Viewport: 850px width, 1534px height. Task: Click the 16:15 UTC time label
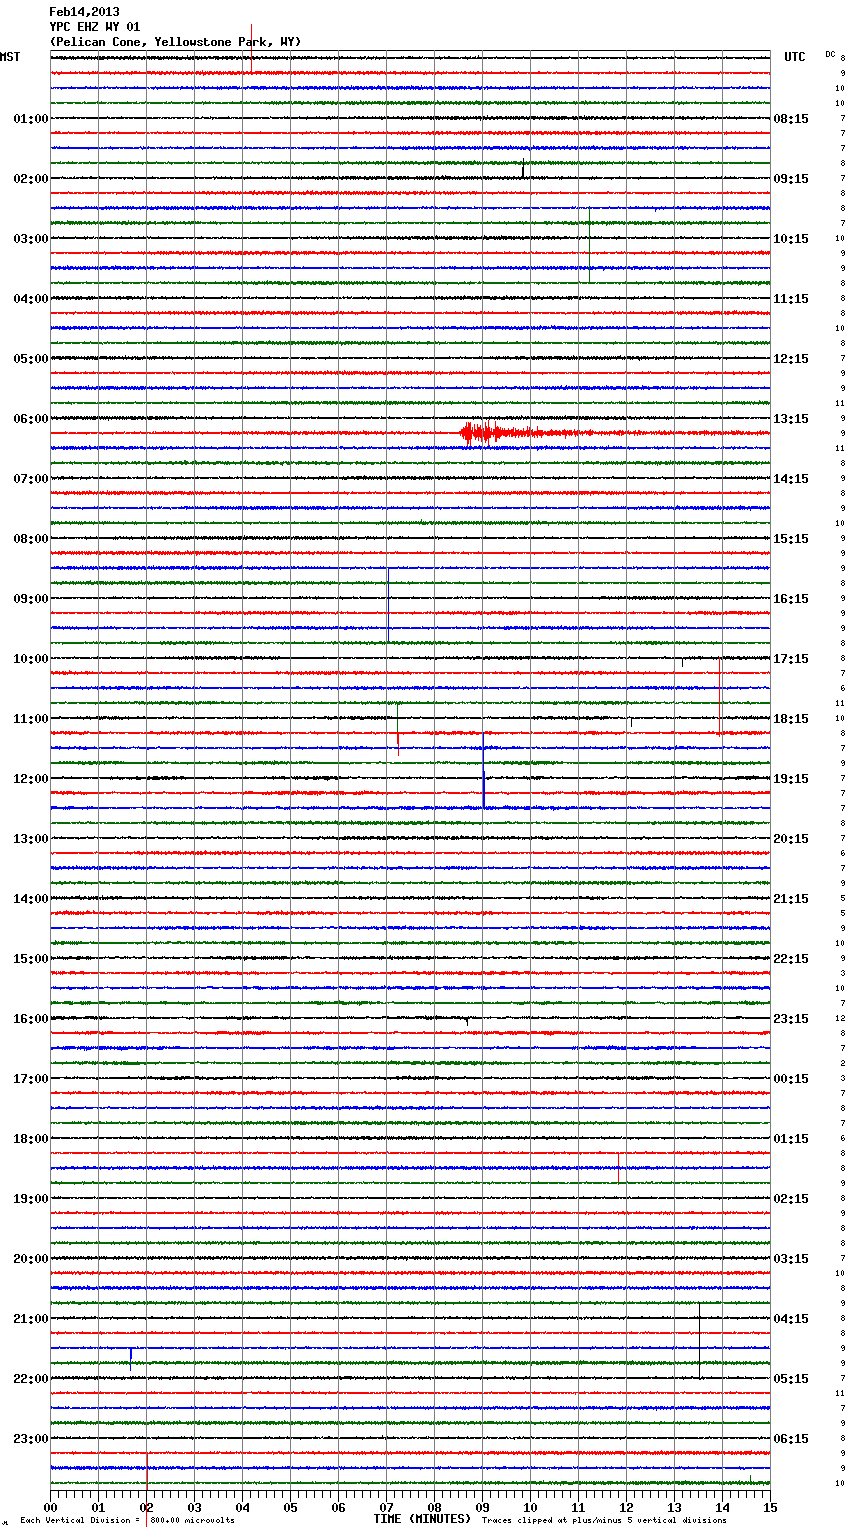(x=791, y=599)
